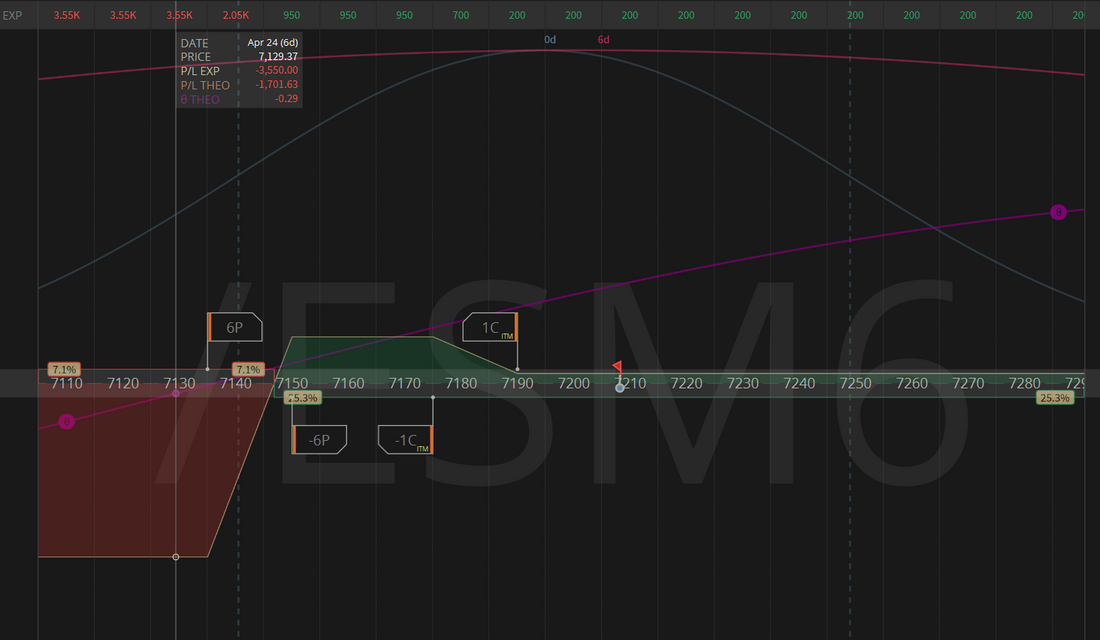Click the Apr 24 (6d) date in tooltip
Screen dimensions: 1100x640
click(273, 43)
